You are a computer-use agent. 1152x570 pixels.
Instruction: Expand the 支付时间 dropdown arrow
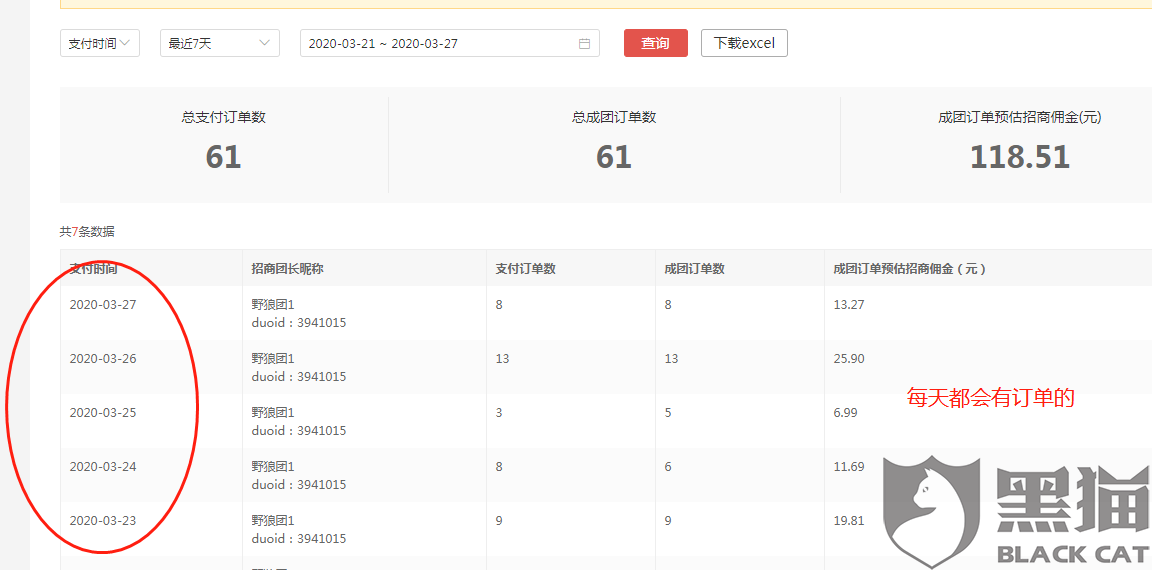coord(125,43)
